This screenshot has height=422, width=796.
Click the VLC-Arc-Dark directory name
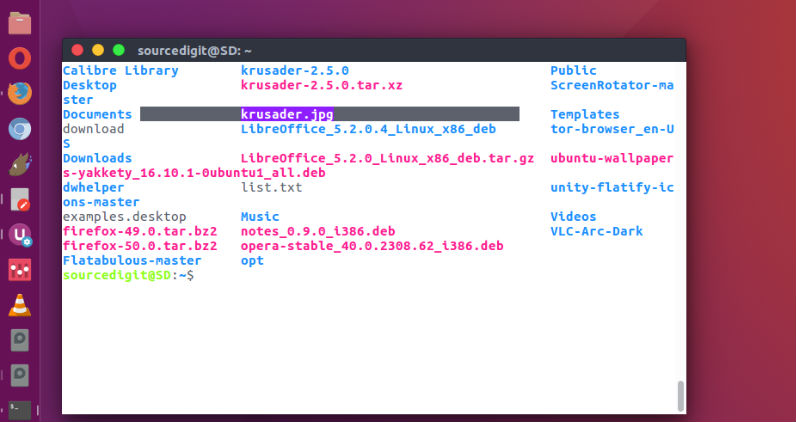[597, 232]
